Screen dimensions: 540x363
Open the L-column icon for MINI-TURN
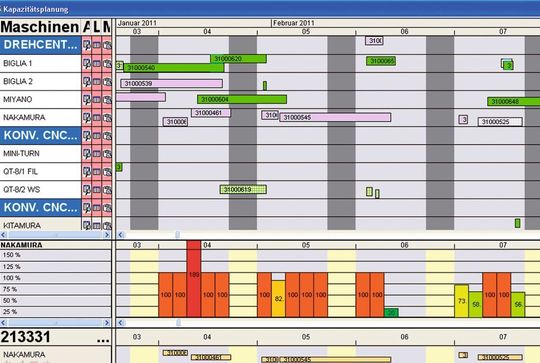pyautogui.click(x=97, y=154)
